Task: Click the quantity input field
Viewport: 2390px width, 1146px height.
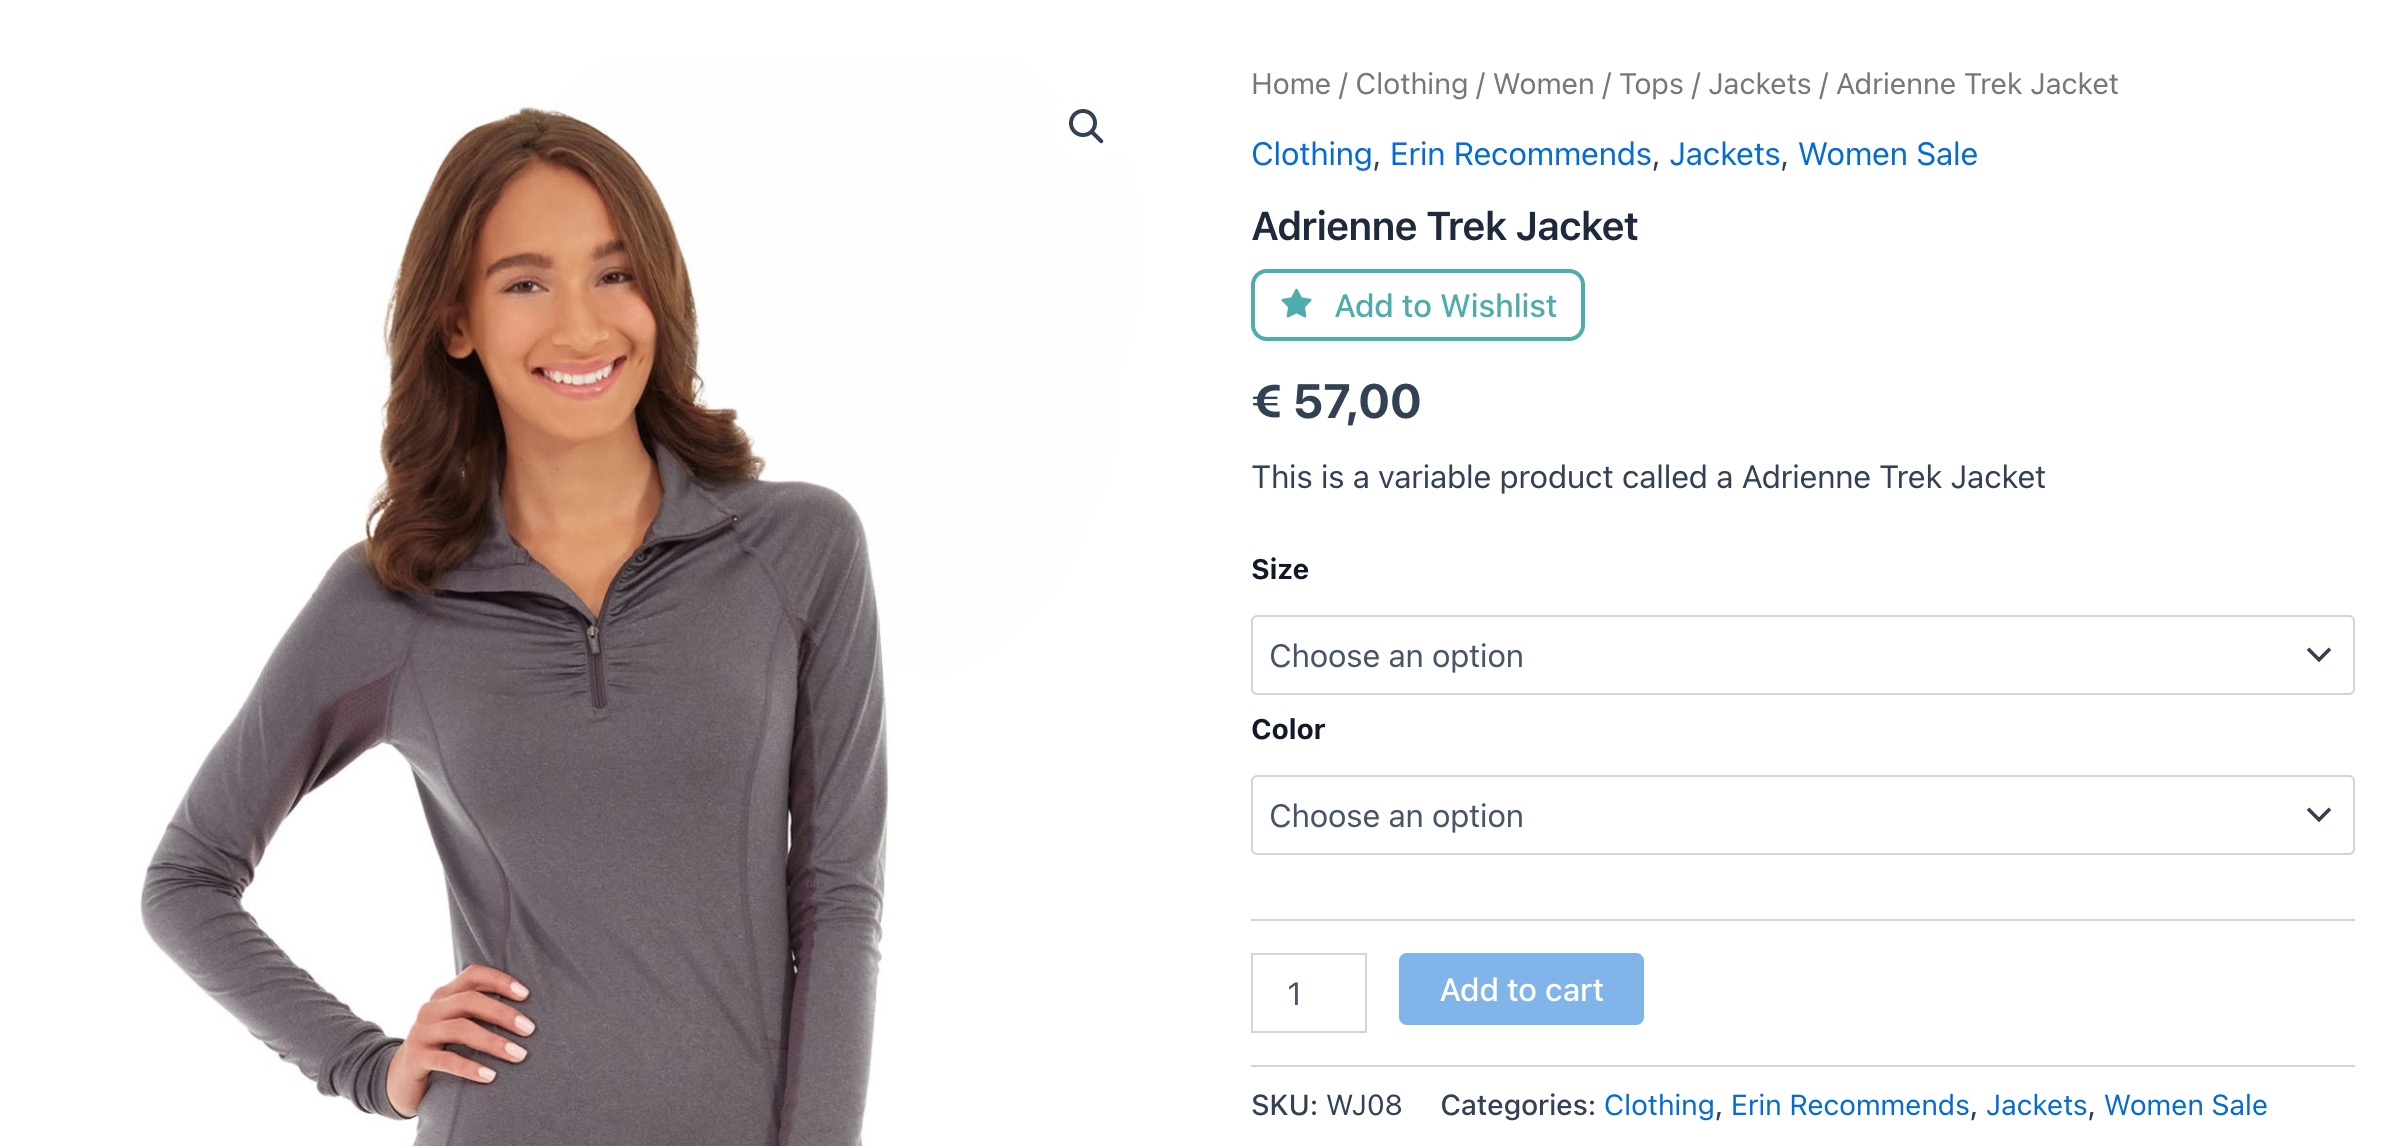Action: pyautogui.click(x=1307, y=992)
